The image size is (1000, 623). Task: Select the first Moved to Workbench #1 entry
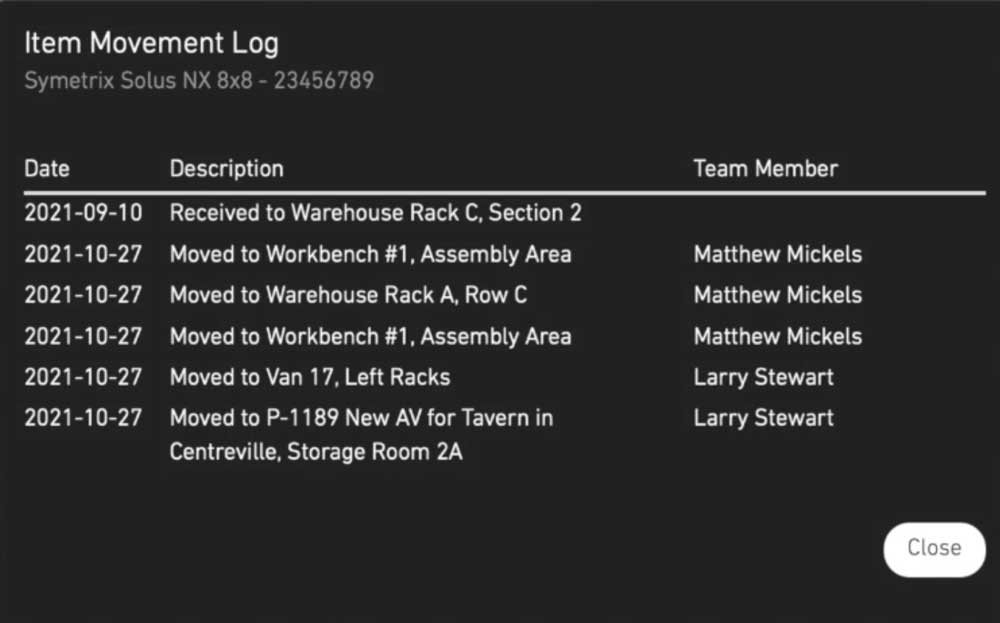[370, 254]
